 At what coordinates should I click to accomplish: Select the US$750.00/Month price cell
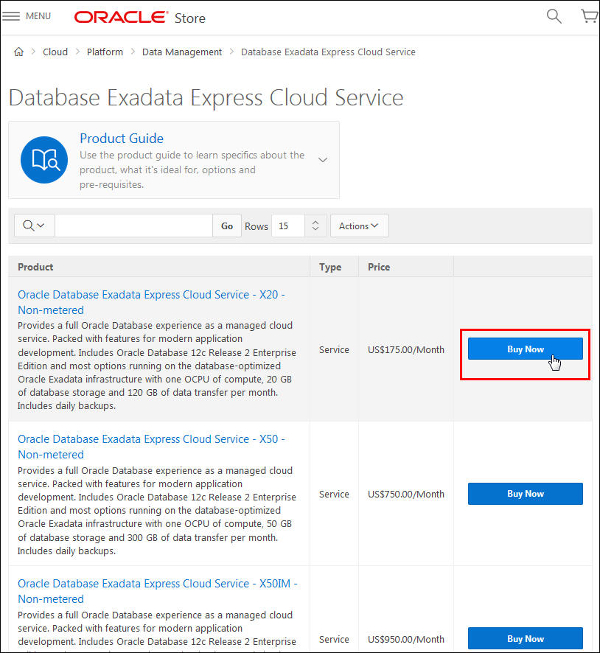[406, 494]
